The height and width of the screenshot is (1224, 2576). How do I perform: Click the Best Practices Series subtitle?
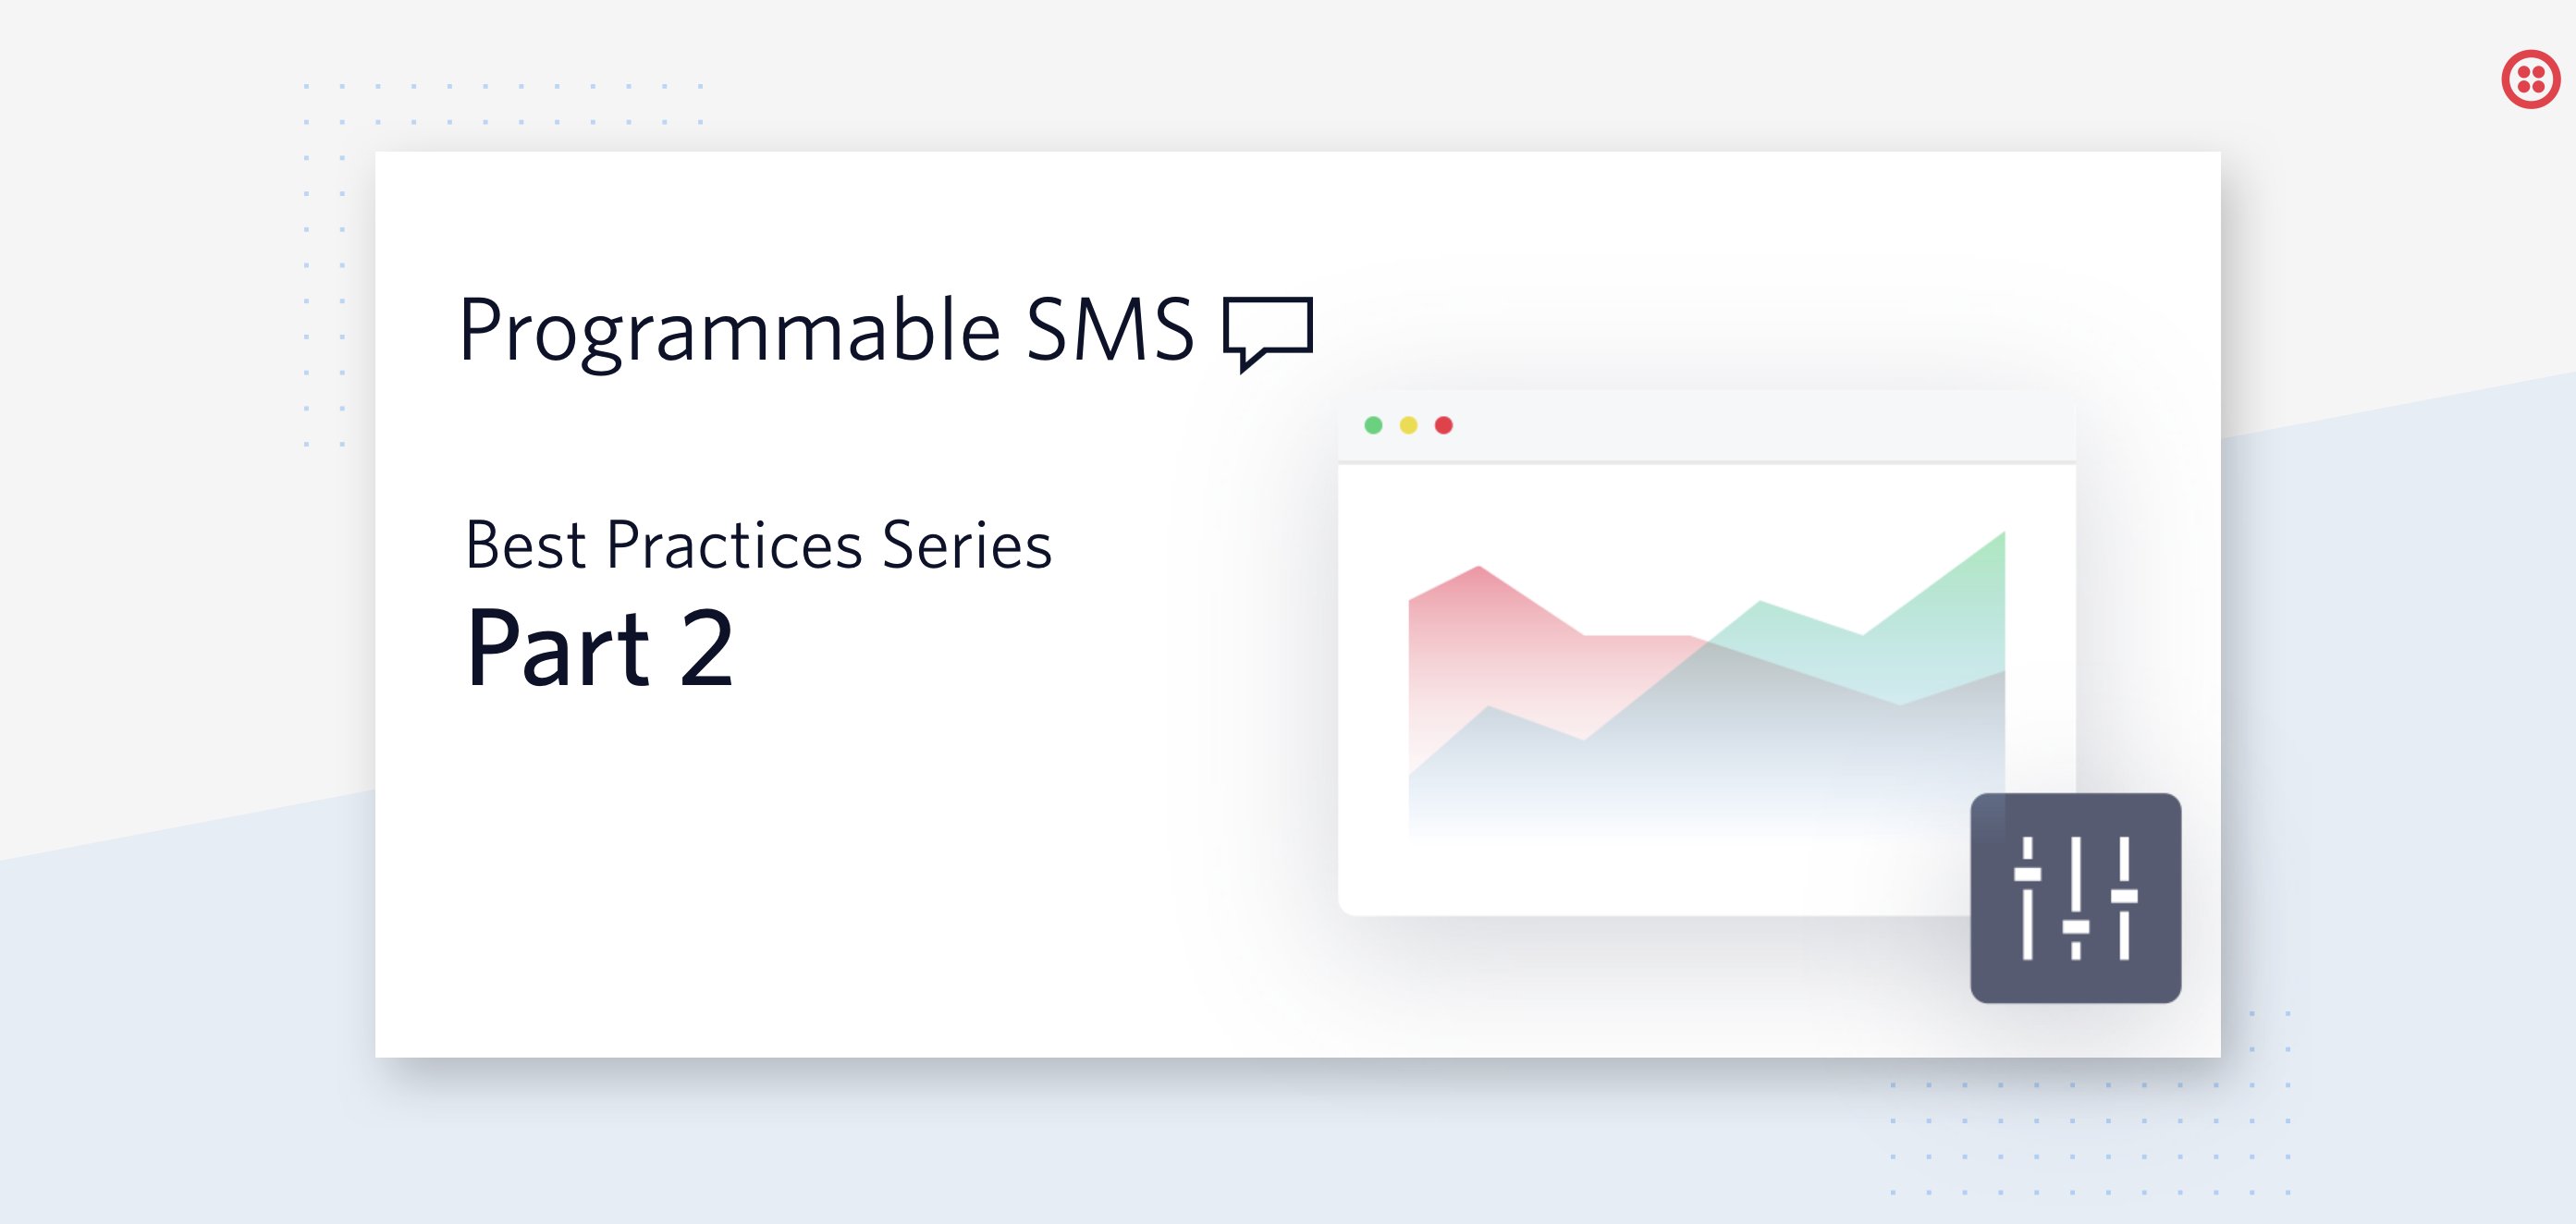759,545
